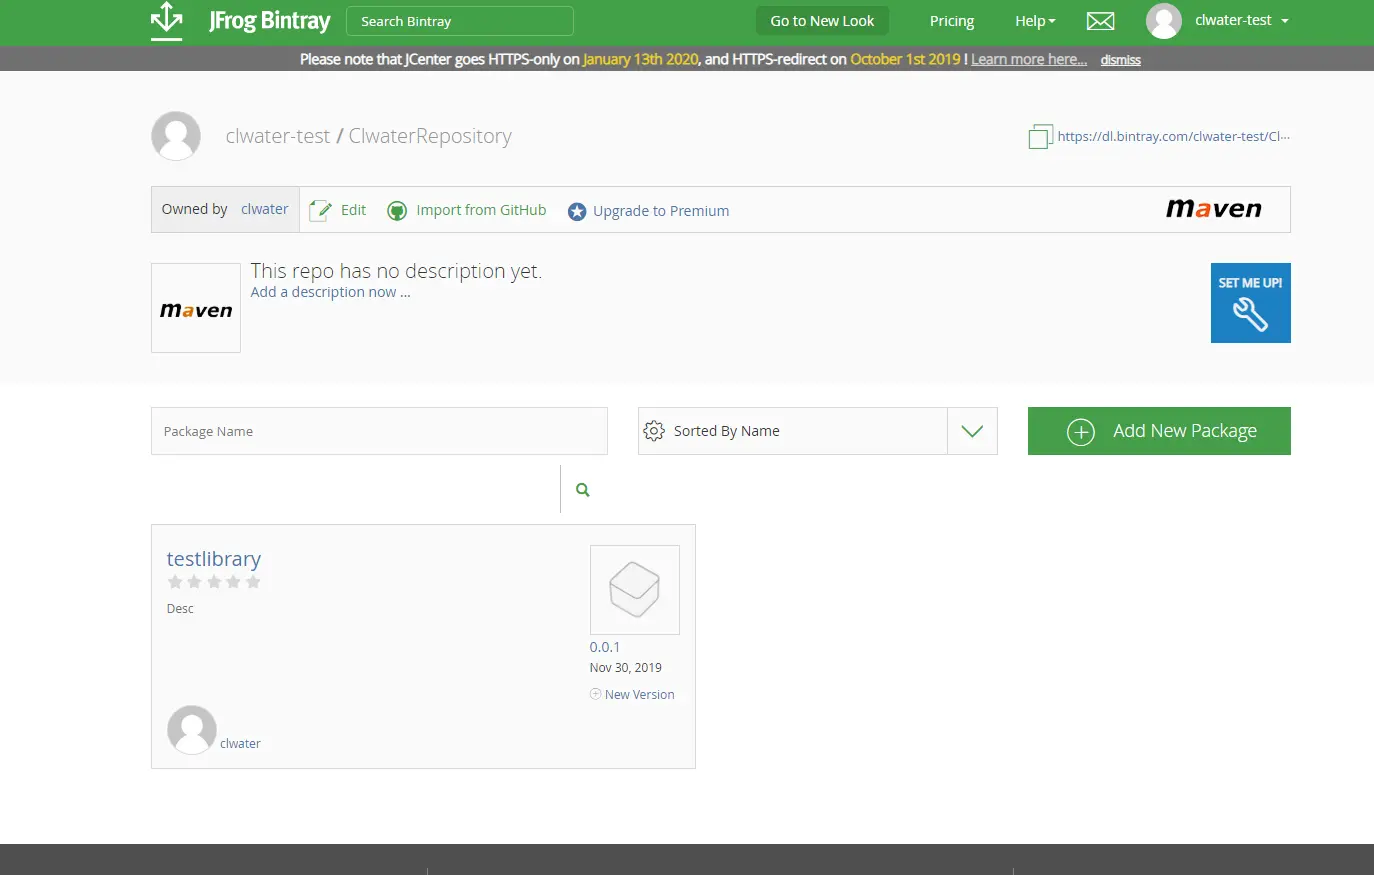Image resolution: width=1374 pixels, height=875 pixels.
Task: Click the Go to New Look button
Action: coord(822,21)
